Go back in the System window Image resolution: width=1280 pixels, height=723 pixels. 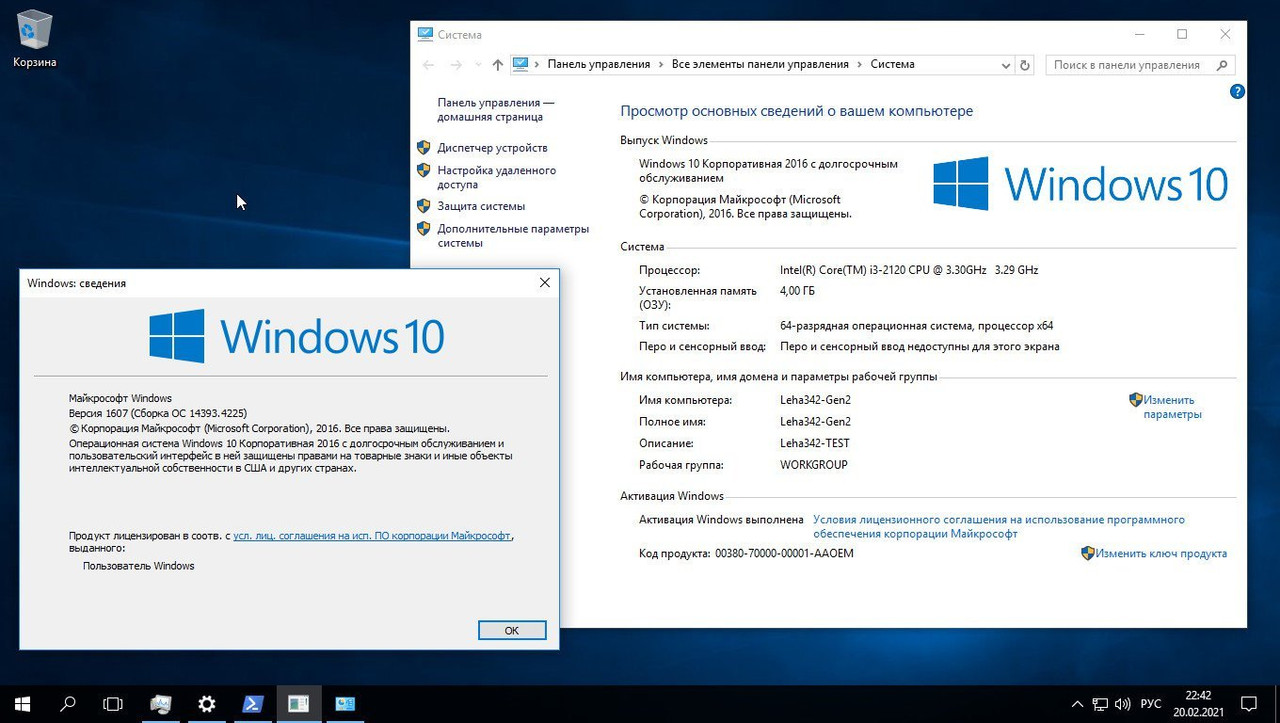[428, 65]
